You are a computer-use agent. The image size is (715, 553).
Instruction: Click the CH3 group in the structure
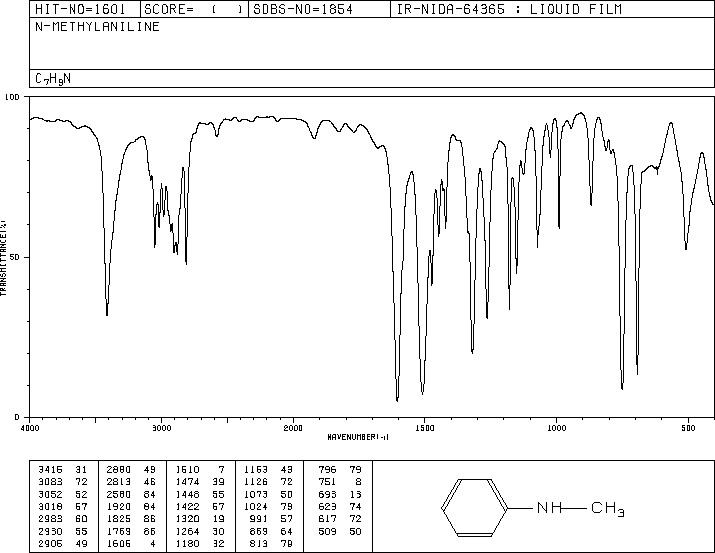click(607, 508)
